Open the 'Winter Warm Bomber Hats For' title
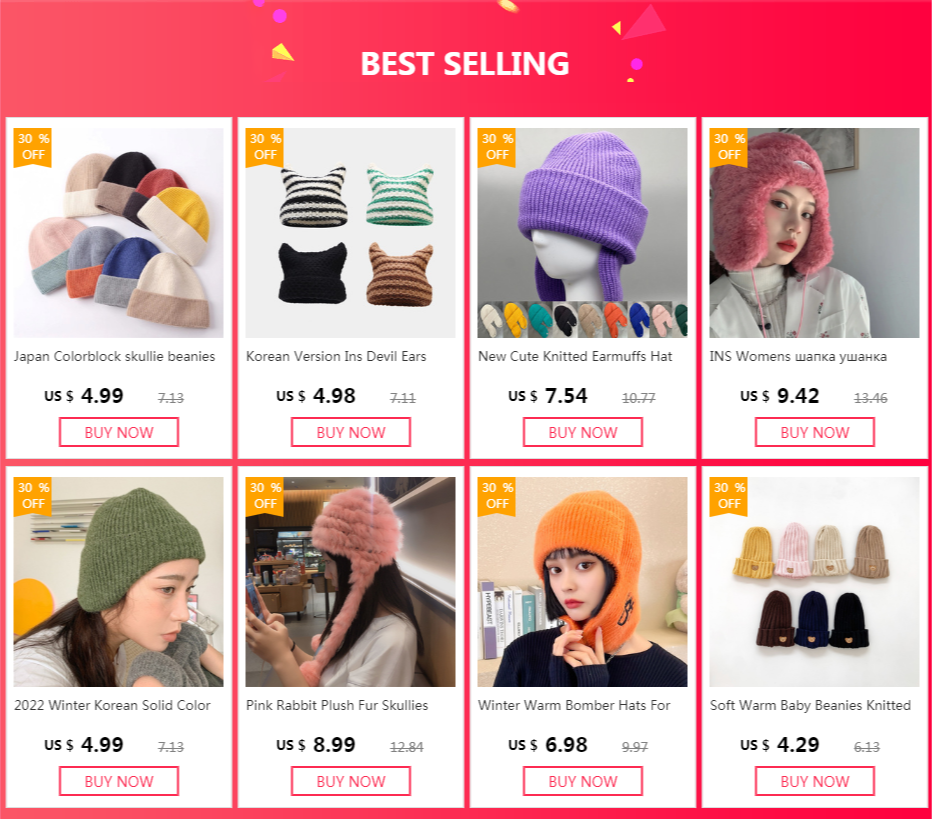The image size is (932, 819). click(x=573, y=705)
